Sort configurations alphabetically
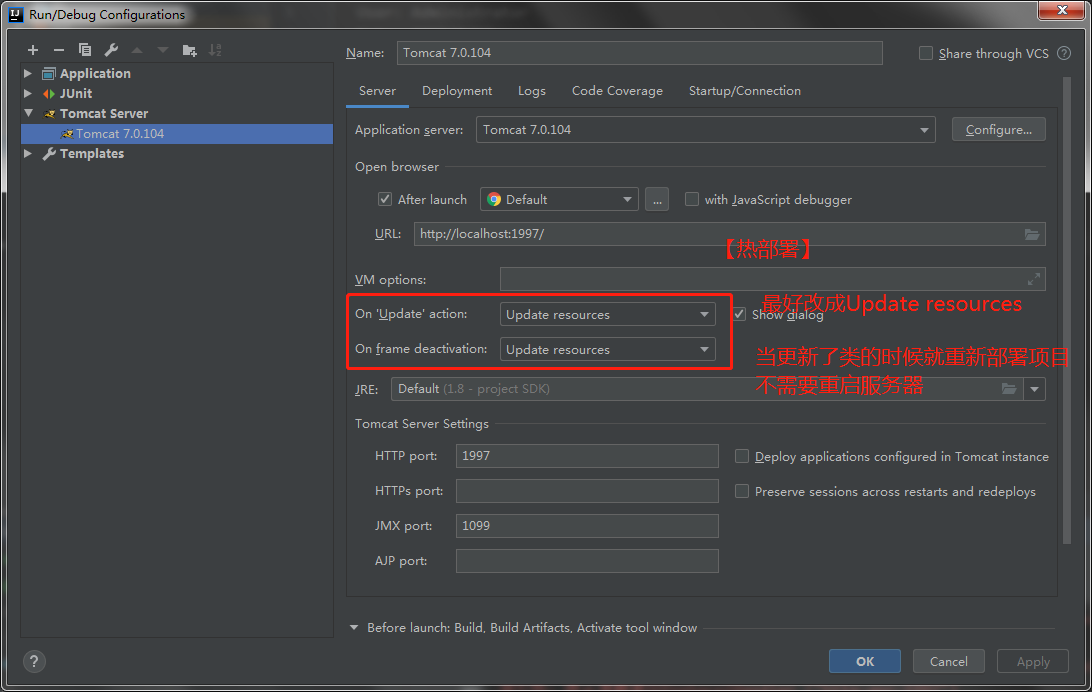The image size is (1092, 692). coord(215,50)
